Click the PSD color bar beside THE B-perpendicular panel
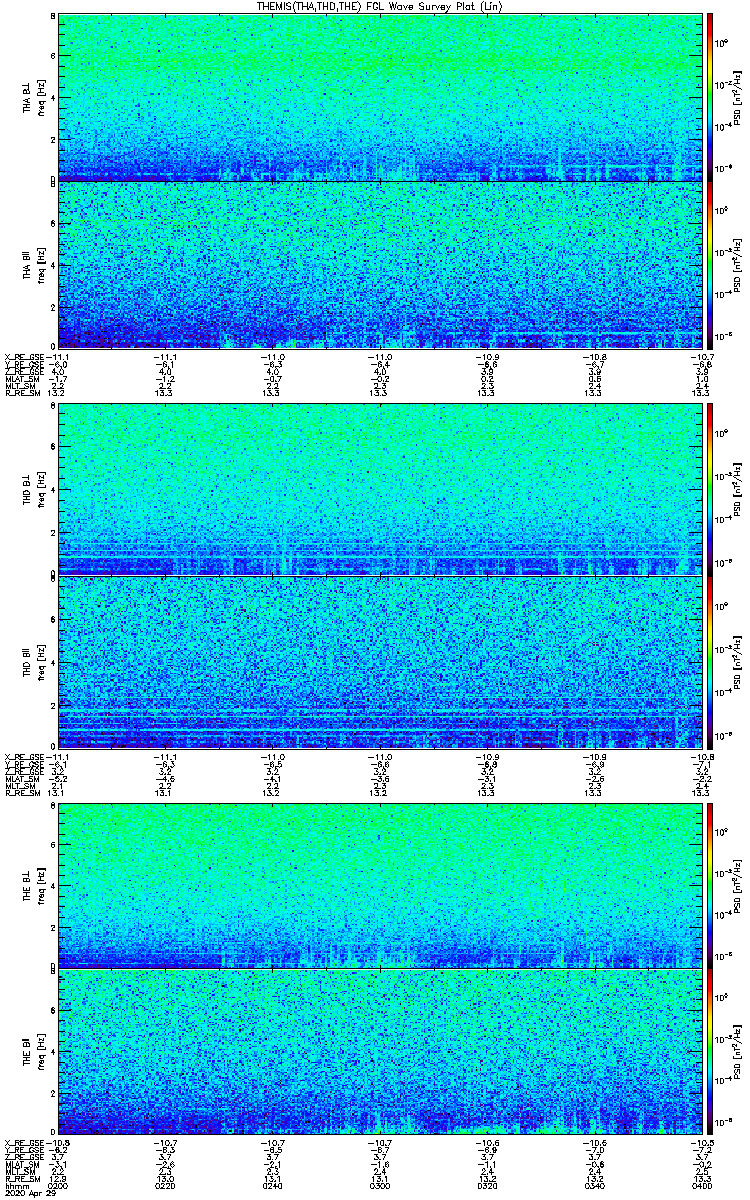 (711, 886)
